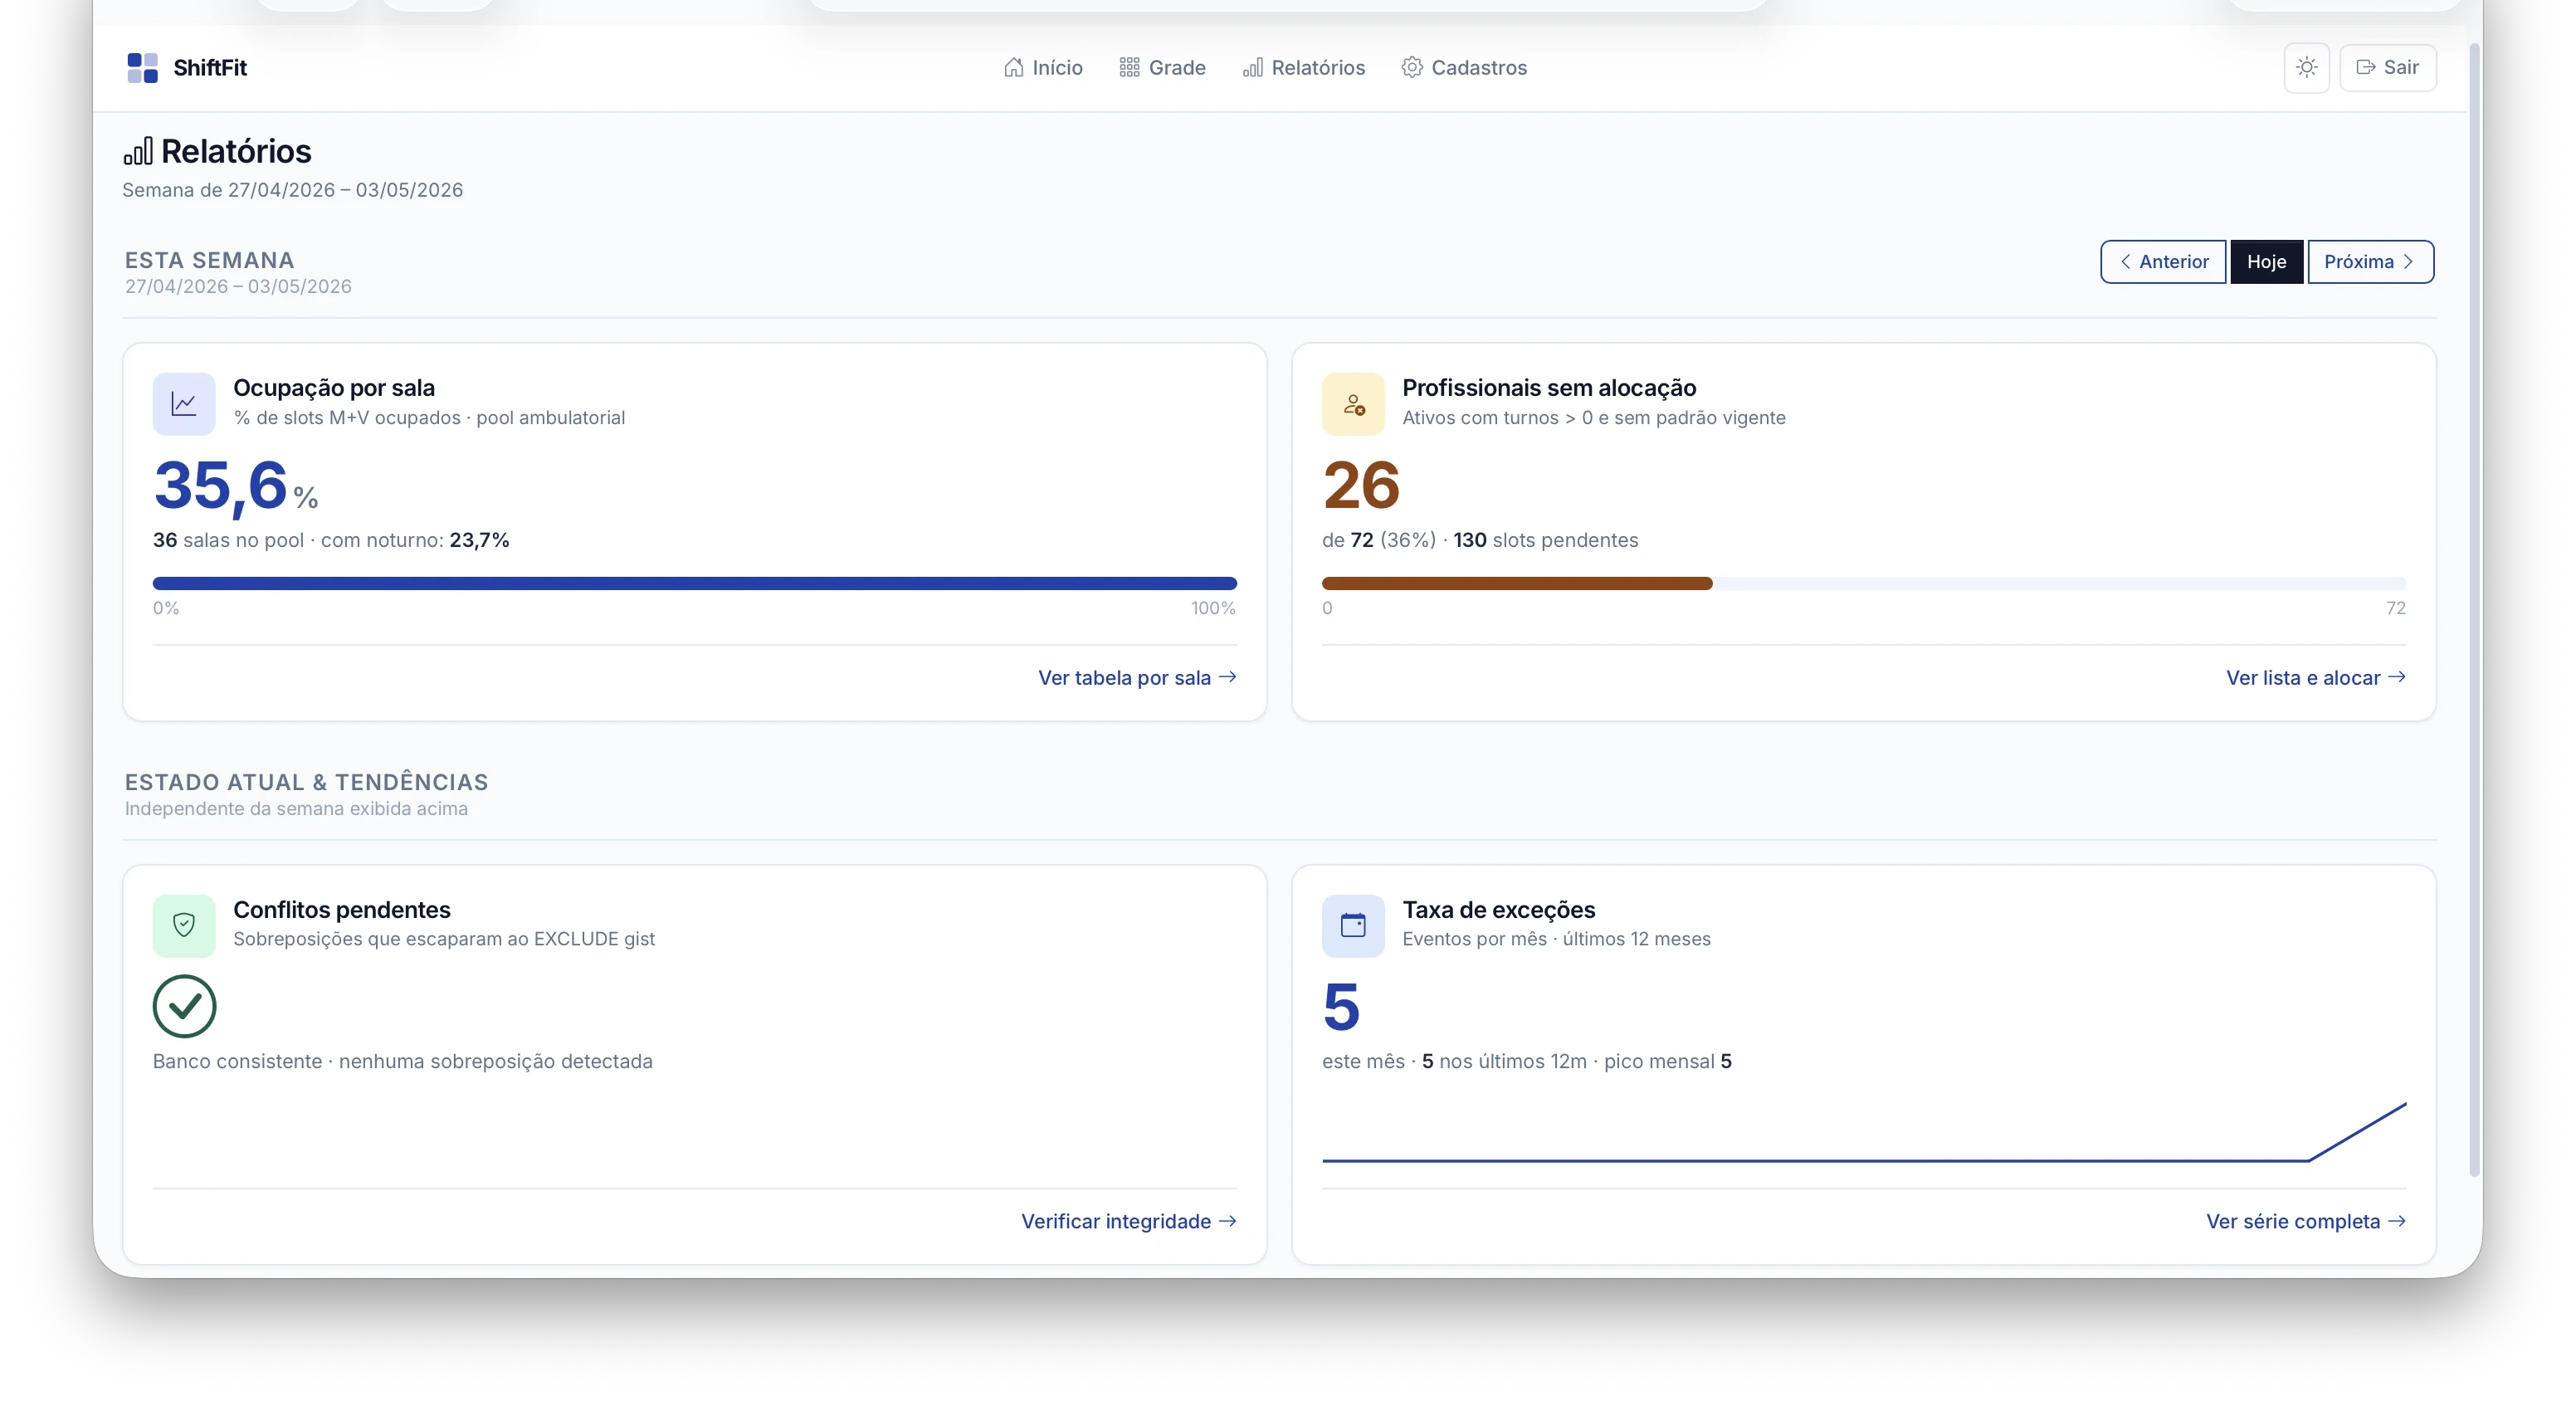Click the green consistency checkmark circle
Screen dimensions: 2576x1401
[184, 1006]
